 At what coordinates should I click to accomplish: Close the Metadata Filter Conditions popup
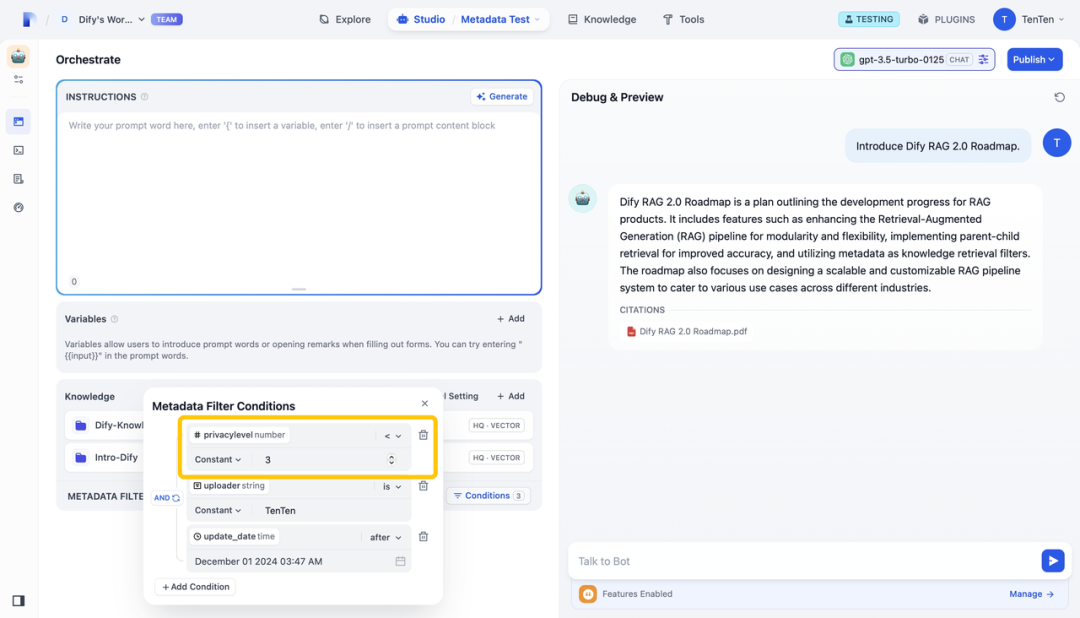pyautogui.click(x=424, y=404)
